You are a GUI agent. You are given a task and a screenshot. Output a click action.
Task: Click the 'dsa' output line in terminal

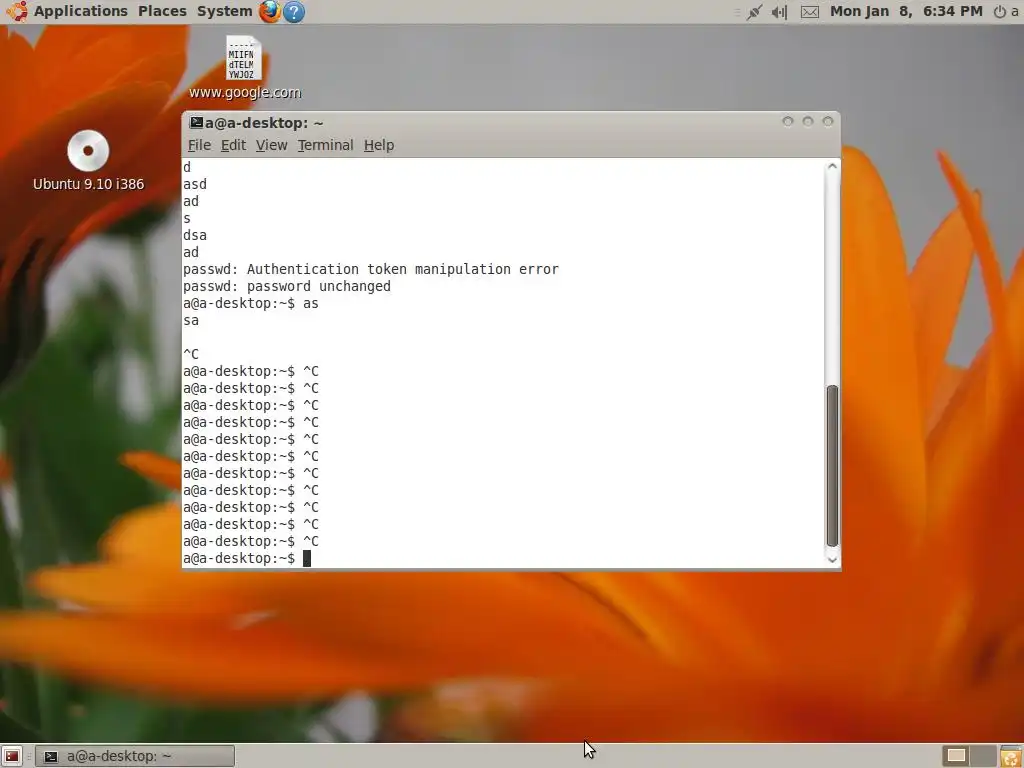click(x=195, y=235)
